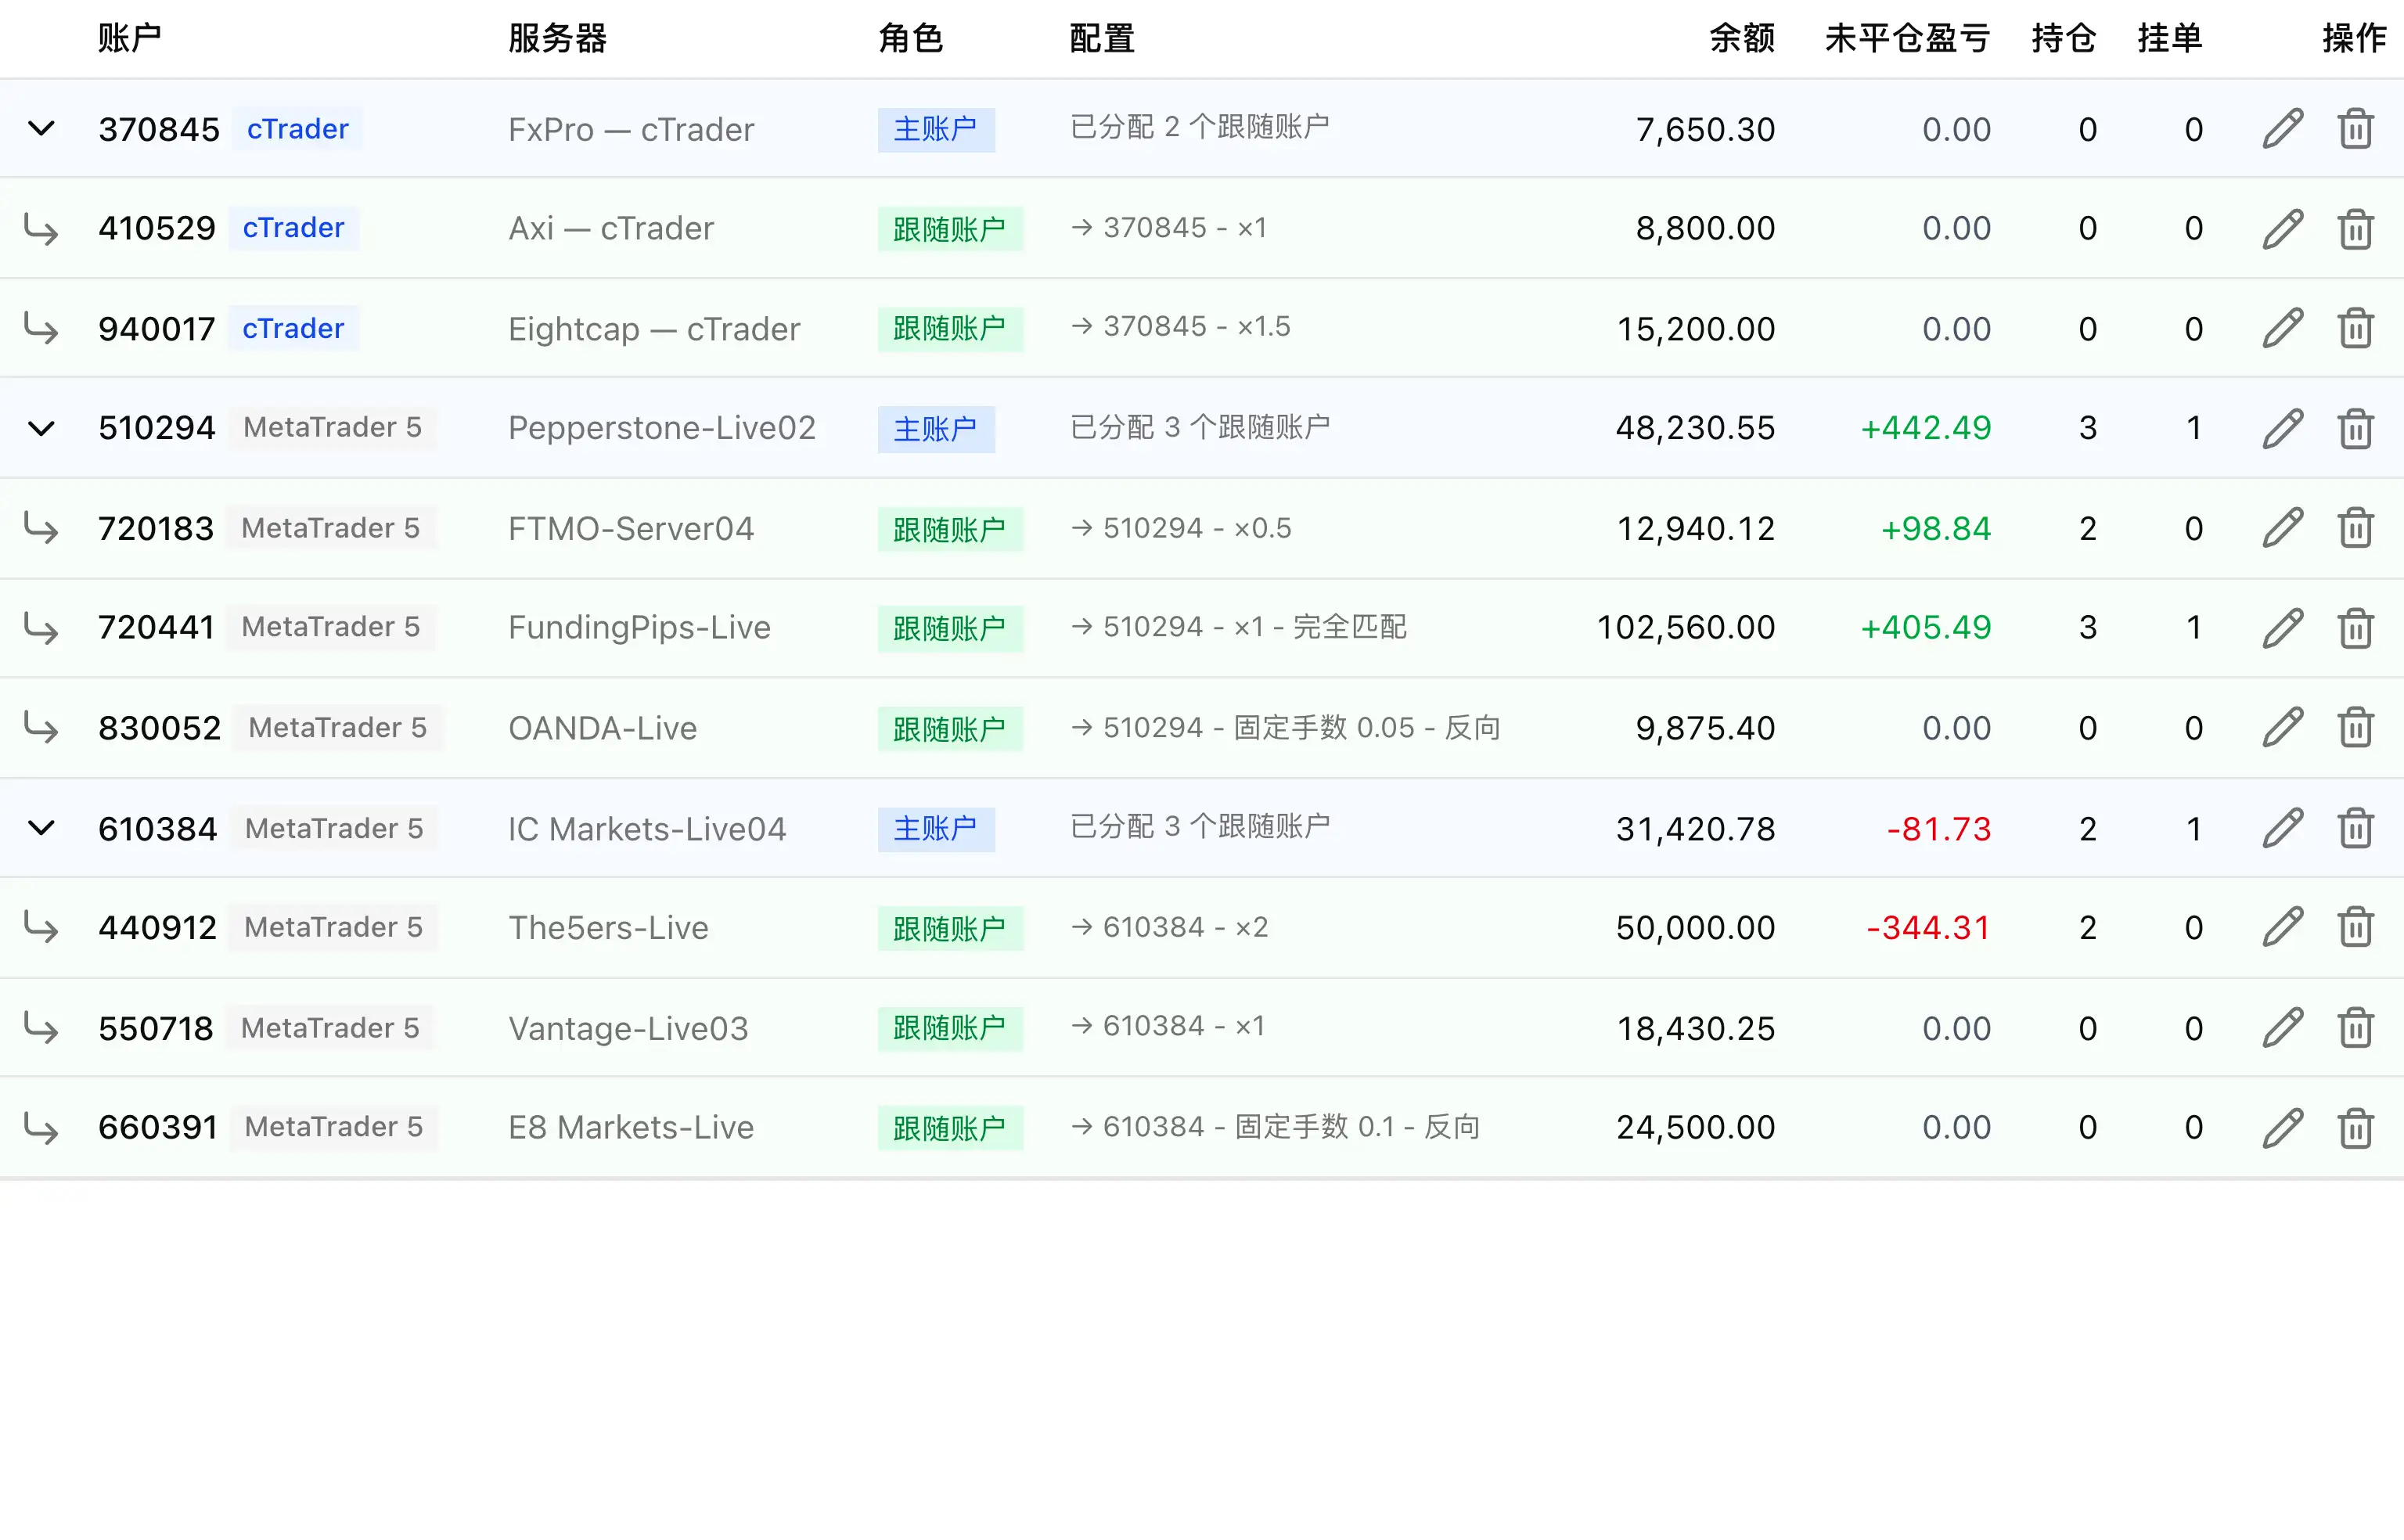This screenshot has height=1540, width=2404.
Task: Click the 余额 column header
Action: click(1742, 38)
